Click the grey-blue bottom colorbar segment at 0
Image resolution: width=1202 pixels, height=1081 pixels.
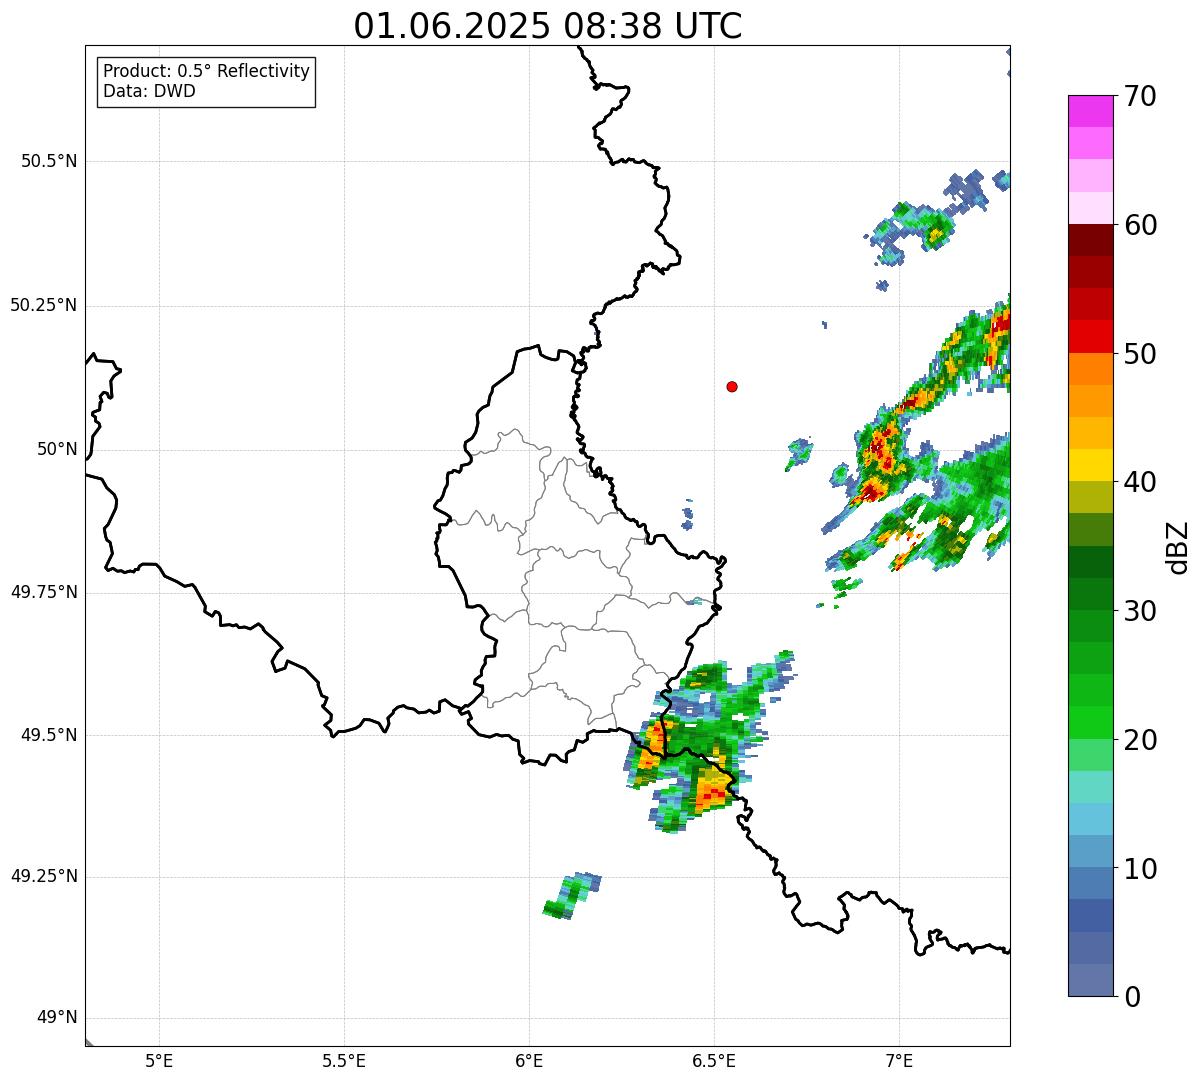click(x=1091, y=980)
